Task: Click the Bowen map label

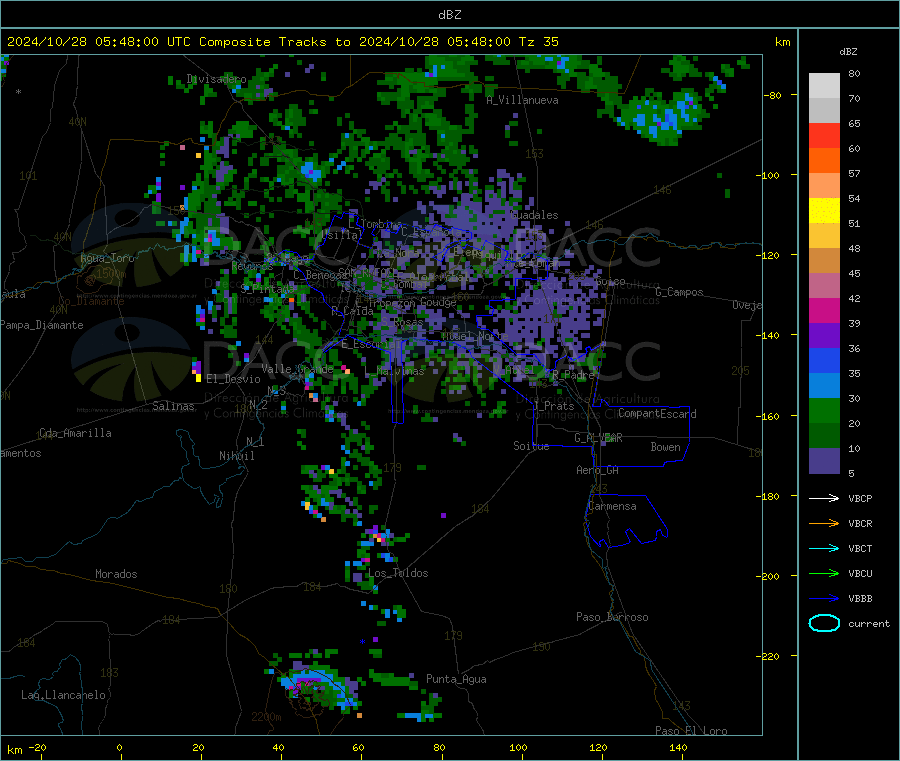Action: point(665,447)
